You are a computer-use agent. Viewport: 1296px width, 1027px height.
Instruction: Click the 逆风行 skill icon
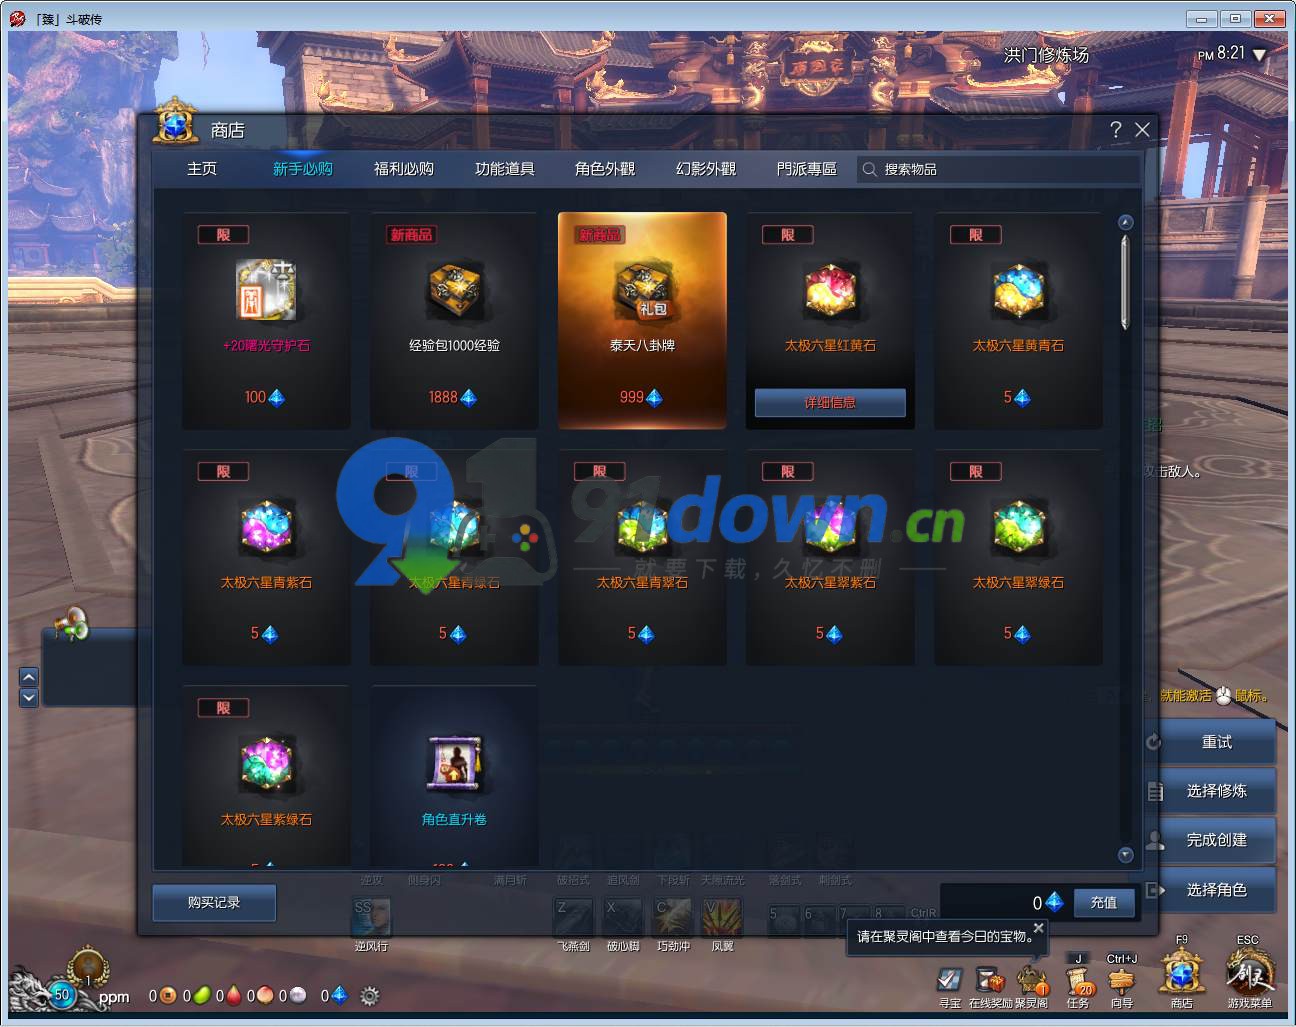[371, 917]
